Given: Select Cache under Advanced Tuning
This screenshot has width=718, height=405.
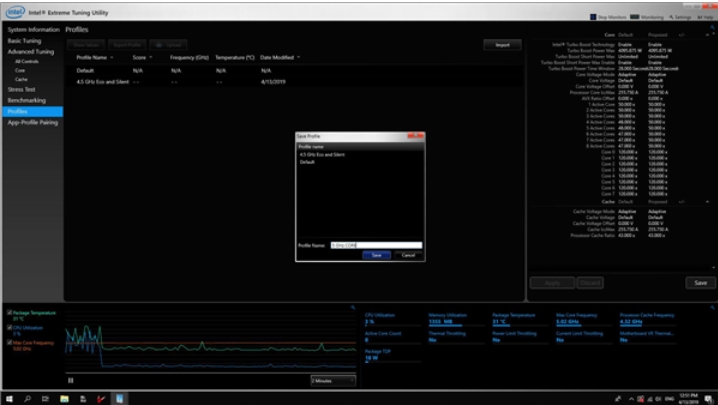Looking at the screenshot, I should point(21,79).
